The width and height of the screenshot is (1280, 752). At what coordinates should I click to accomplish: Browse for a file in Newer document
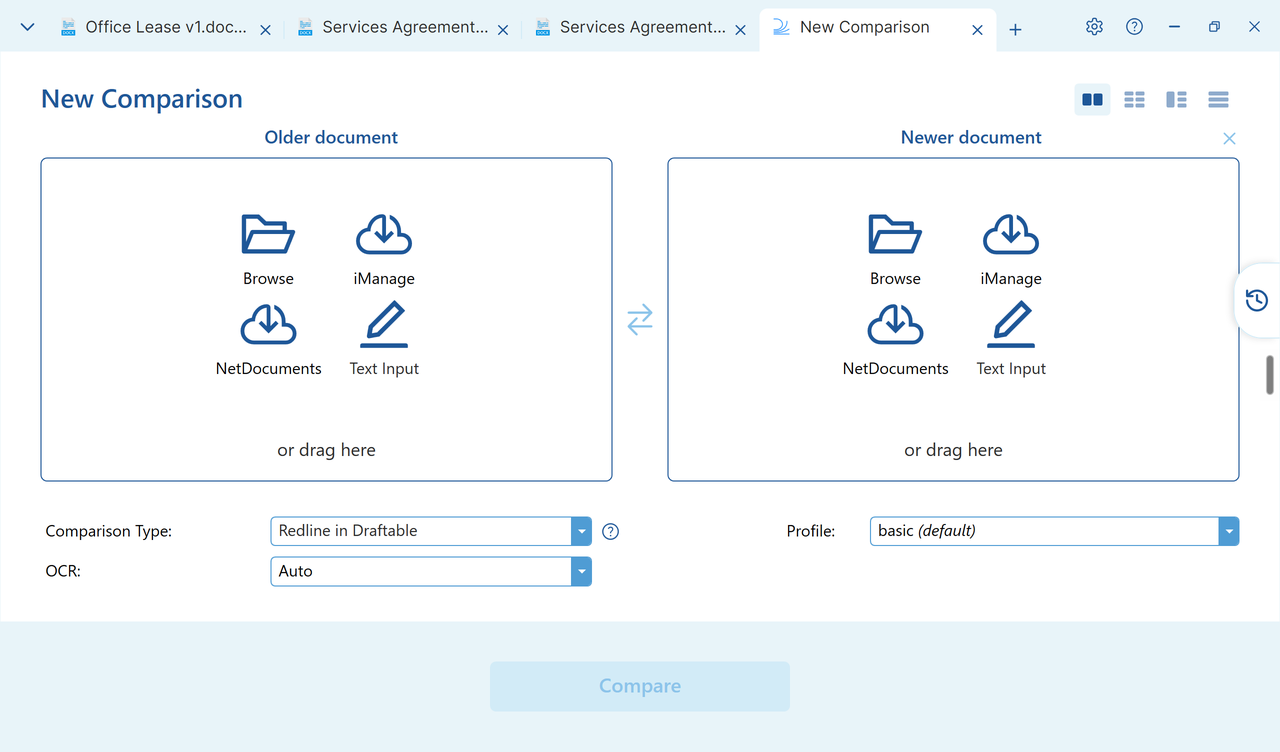[x=895, y=249]
